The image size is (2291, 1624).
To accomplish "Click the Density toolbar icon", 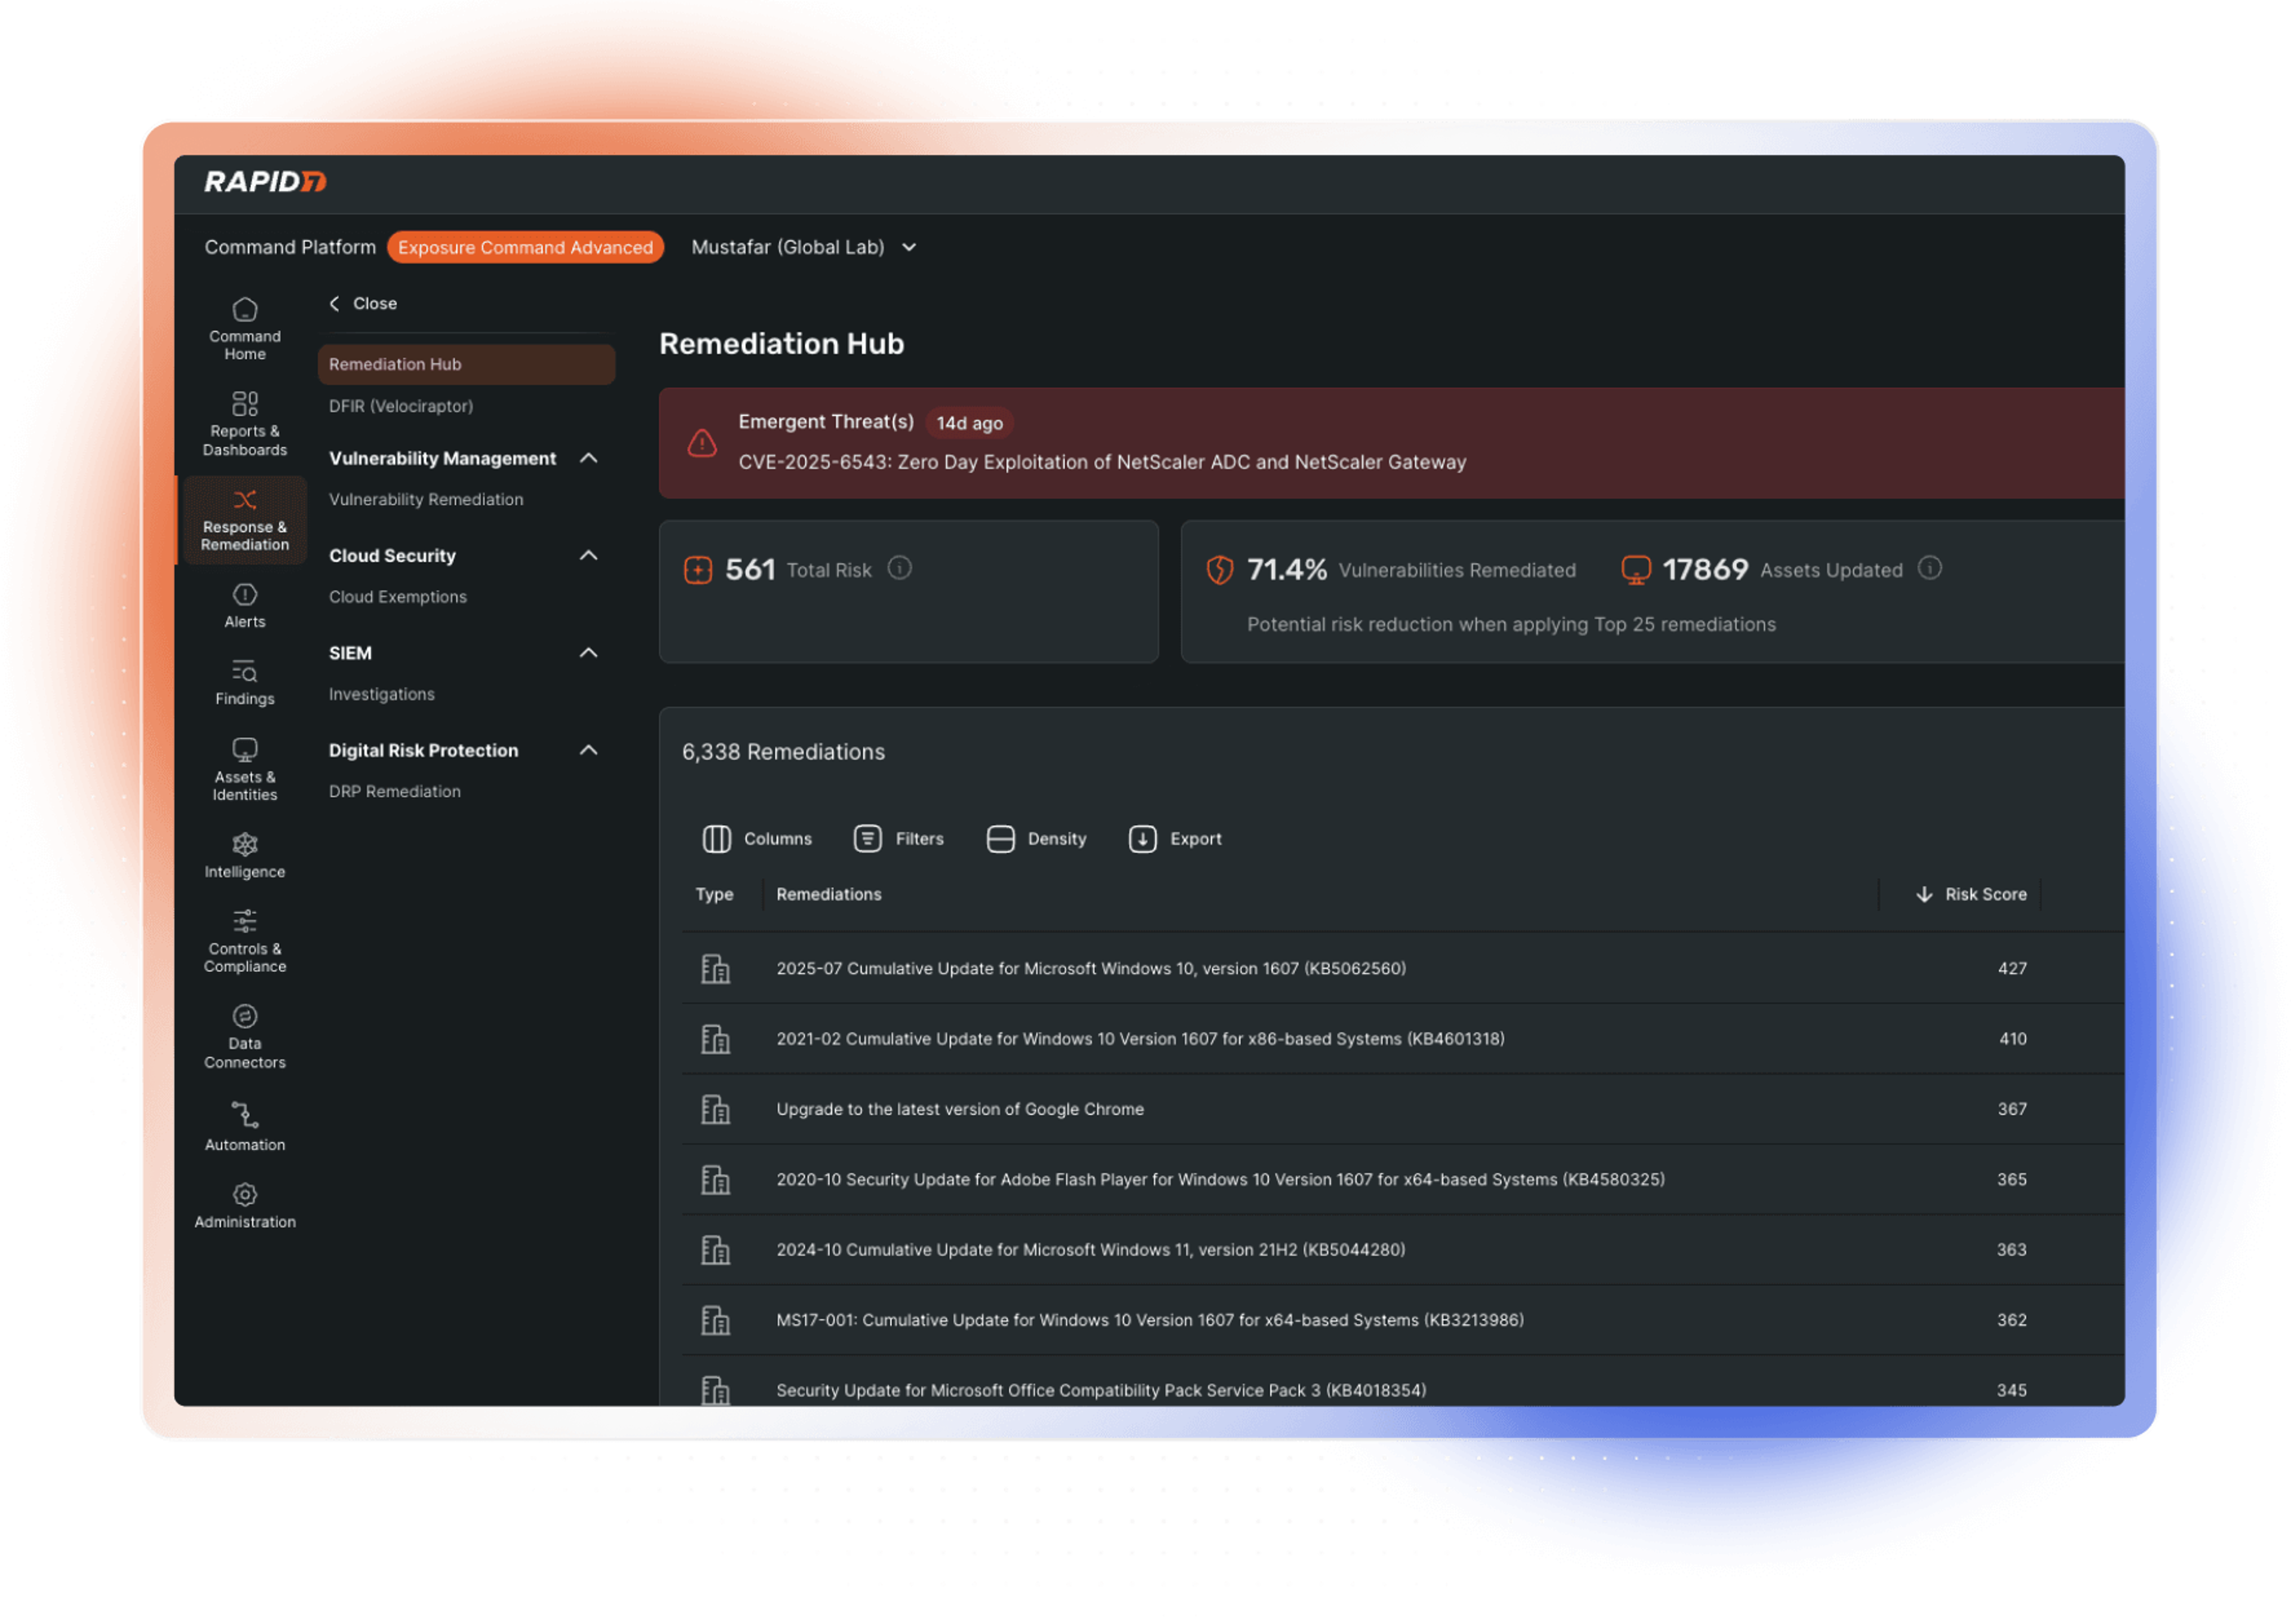I will (x=1000, y=839).
